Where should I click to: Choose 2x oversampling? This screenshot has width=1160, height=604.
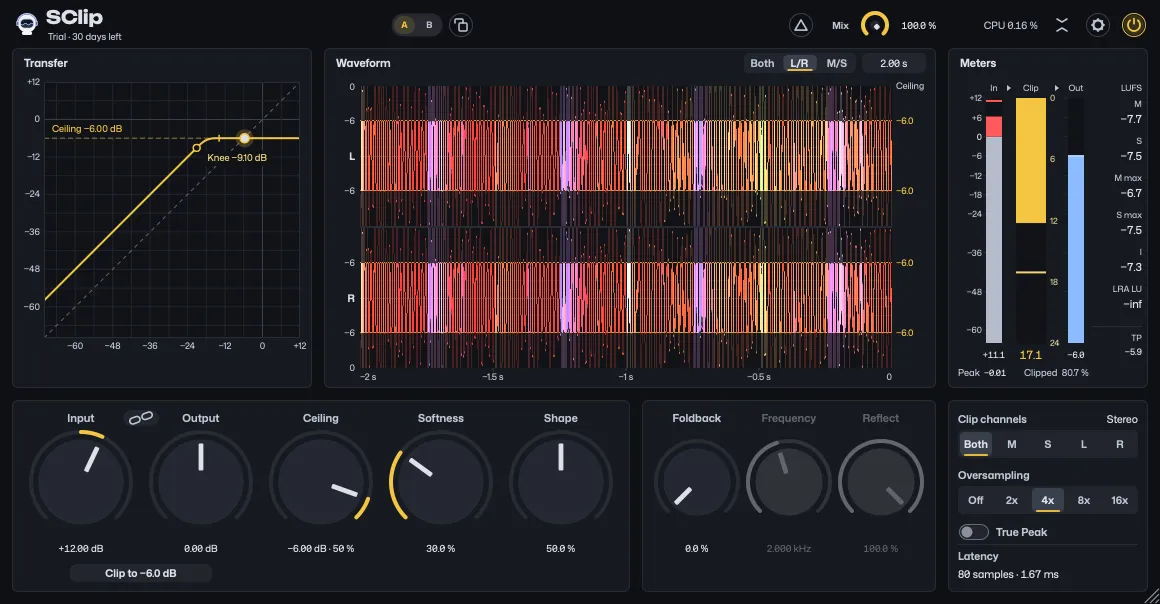click(x=1011, y=500)
